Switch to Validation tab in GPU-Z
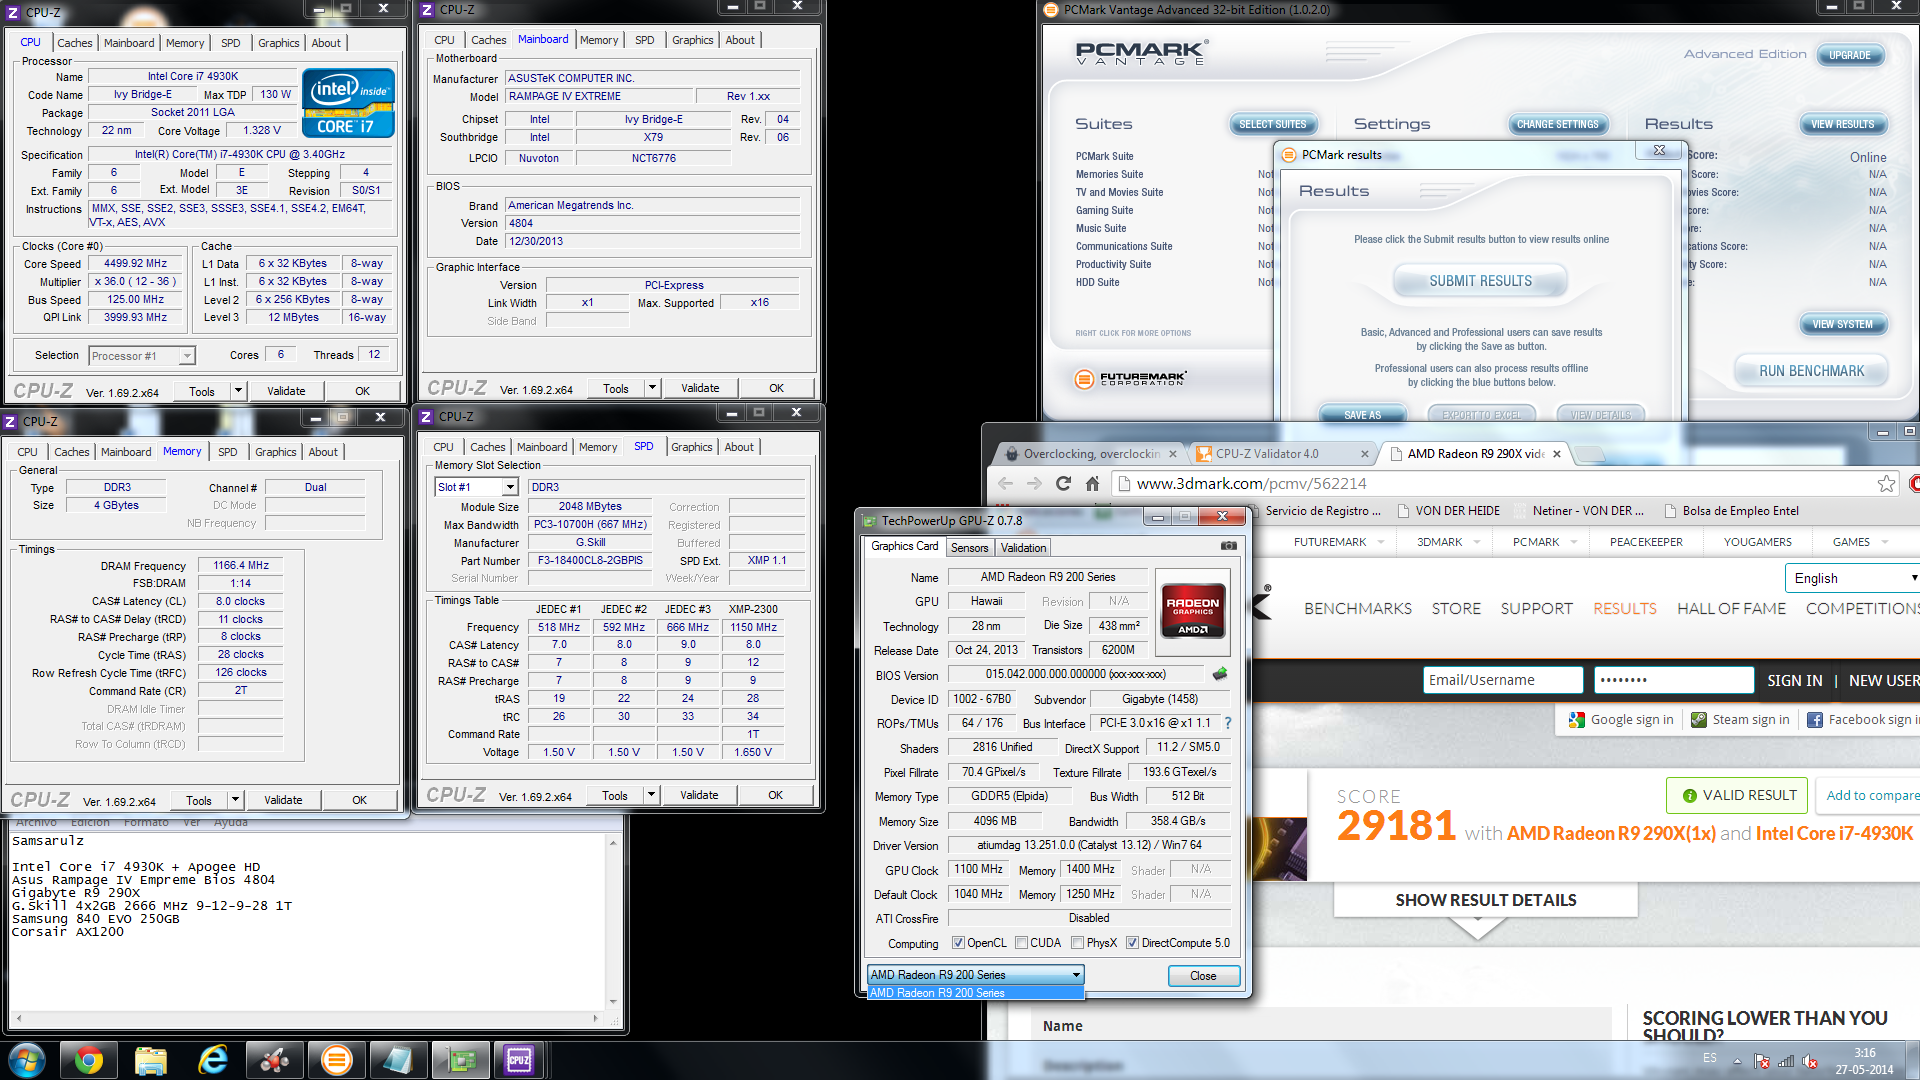1920x1080 pixels. pyautogui.click(x=1023, y=548)
